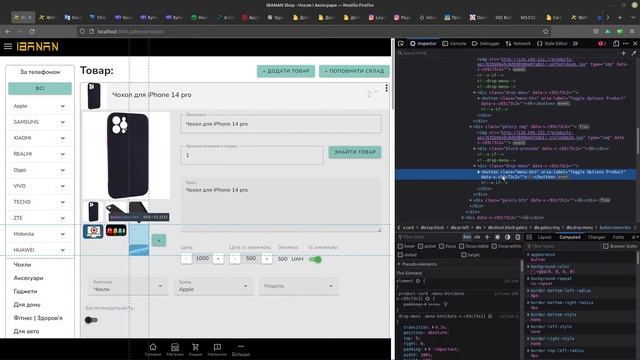640x360 pixels.
Task: Click the teal add-image plus button in gallery
Action: [x=159, y=240]
